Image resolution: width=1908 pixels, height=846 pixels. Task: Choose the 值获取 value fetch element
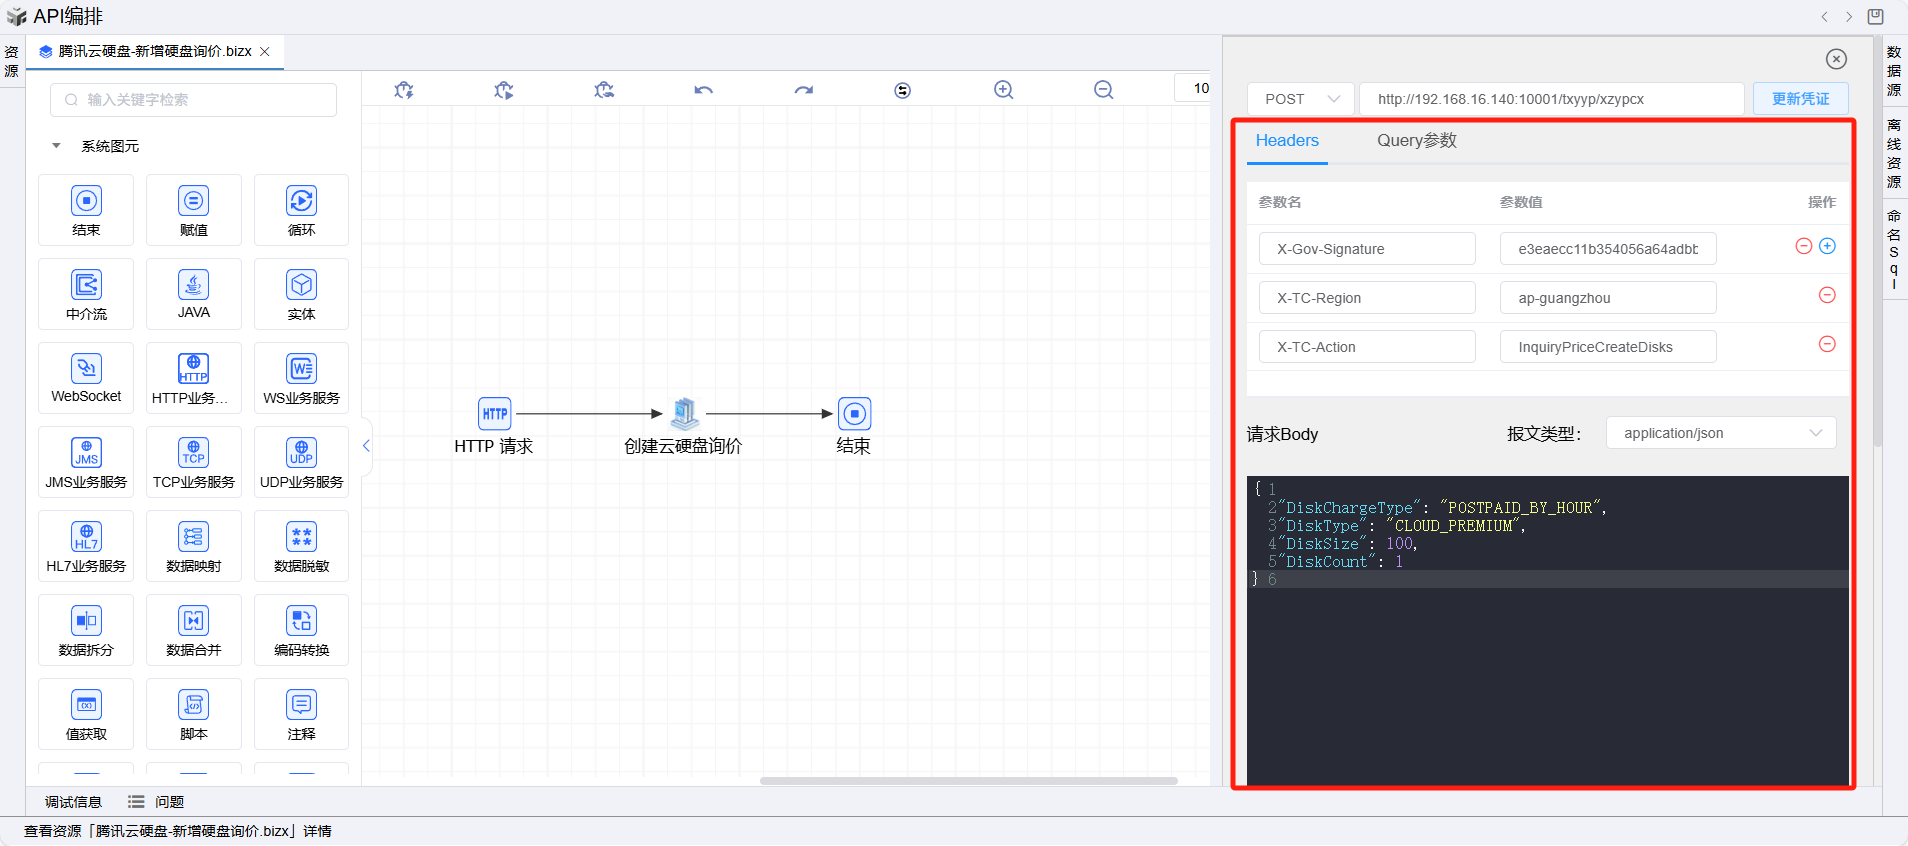(86, 714)
